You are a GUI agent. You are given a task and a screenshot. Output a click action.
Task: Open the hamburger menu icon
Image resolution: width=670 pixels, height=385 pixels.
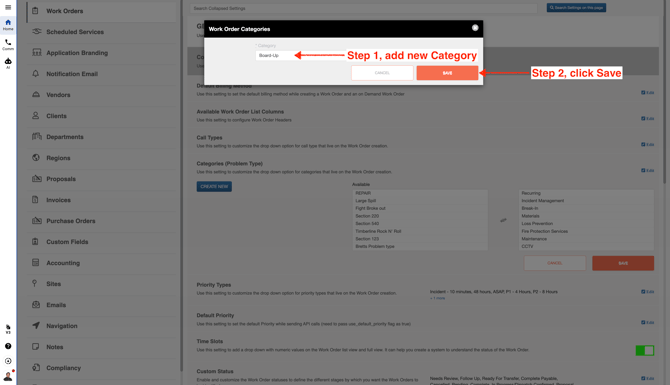[8, 7]
